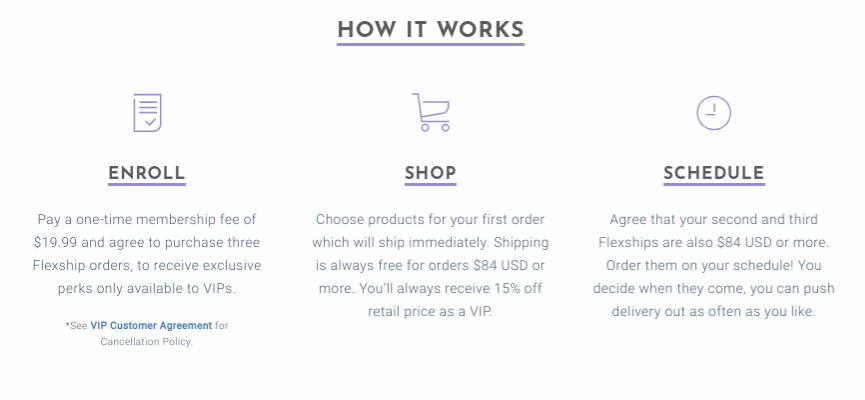
Task: Click the purple underline beneath HOW IT WORKS
Action: [x=430, y=44]
